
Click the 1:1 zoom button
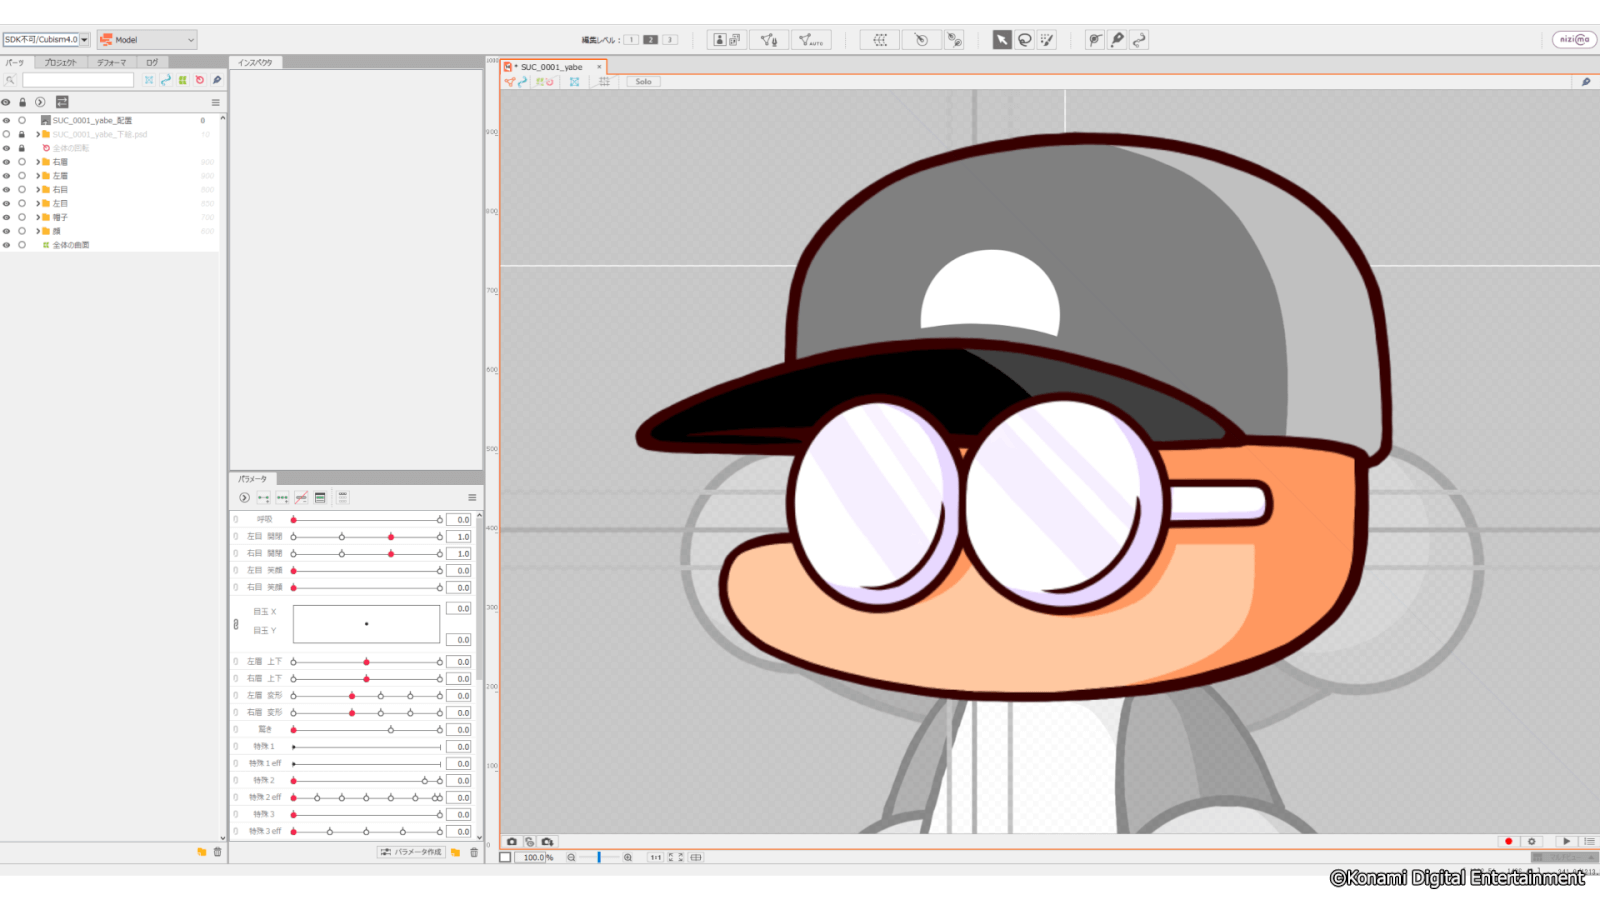click(655, 858)
